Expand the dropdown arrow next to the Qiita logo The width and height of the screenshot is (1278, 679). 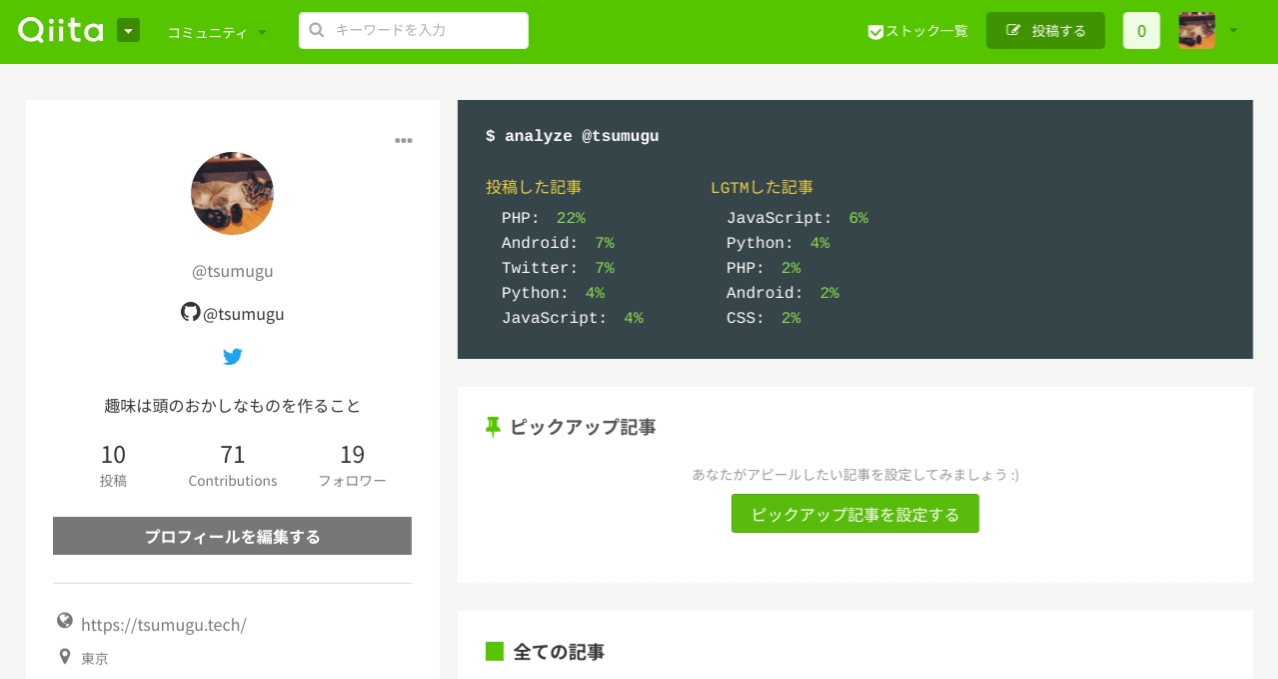(128, 30)
